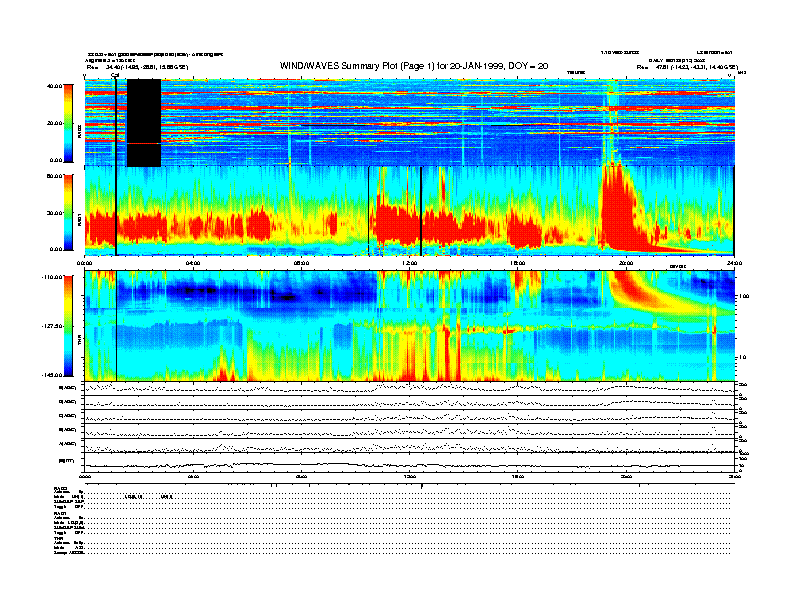Select the top-right Rss 47.81 position text

687,67
